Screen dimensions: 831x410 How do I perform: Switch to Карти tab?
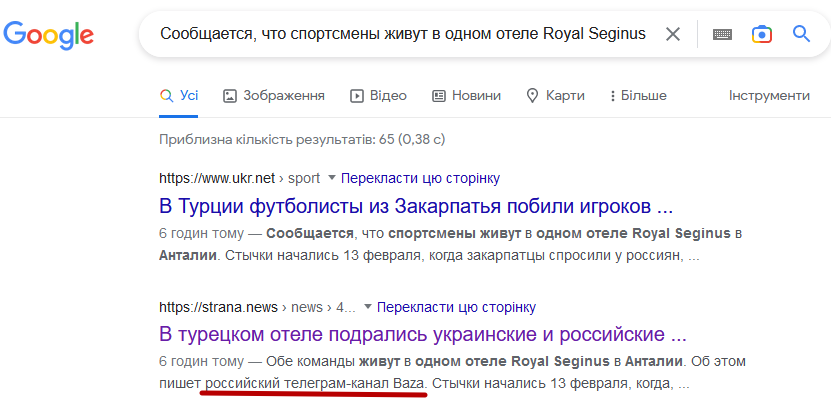tap(555, 96)
